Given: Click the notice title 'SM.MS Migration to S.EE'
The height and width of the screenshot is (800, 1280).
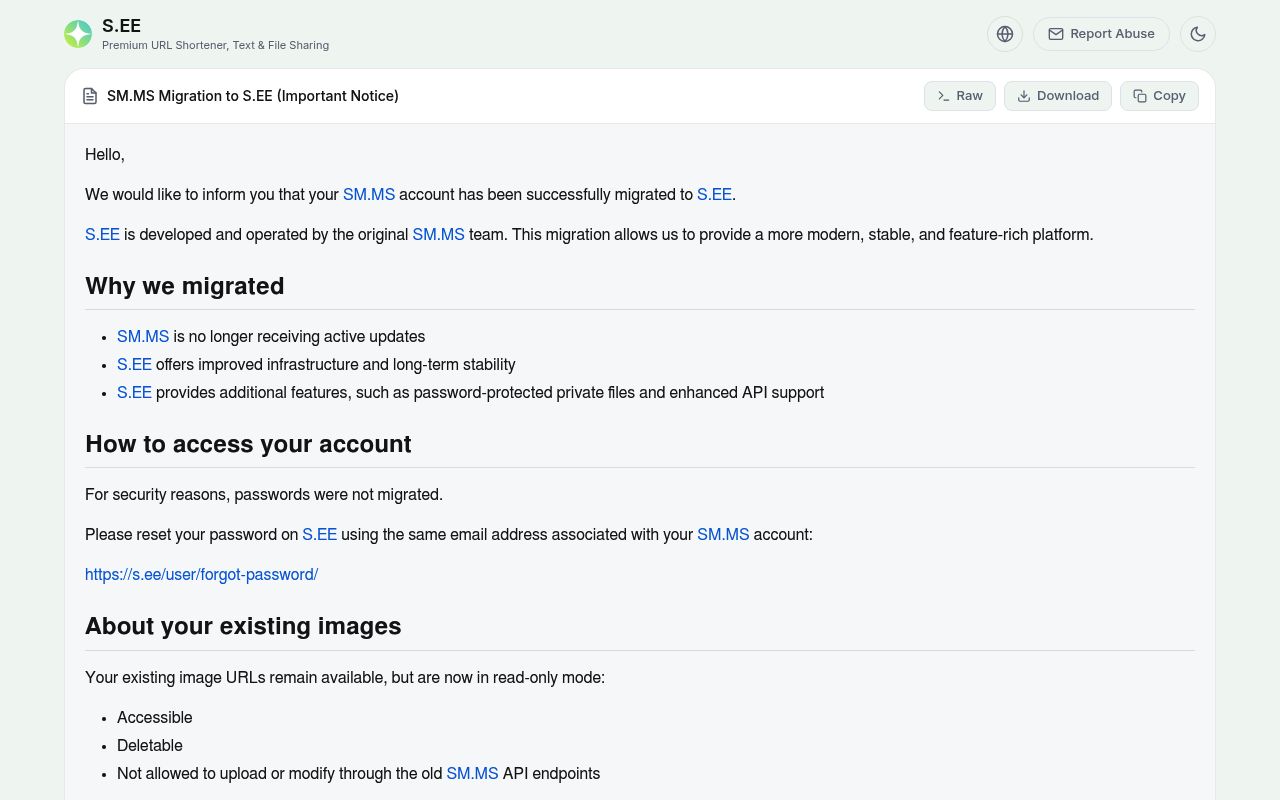Looking at the screenshot, I should click(x=253, y=96).
